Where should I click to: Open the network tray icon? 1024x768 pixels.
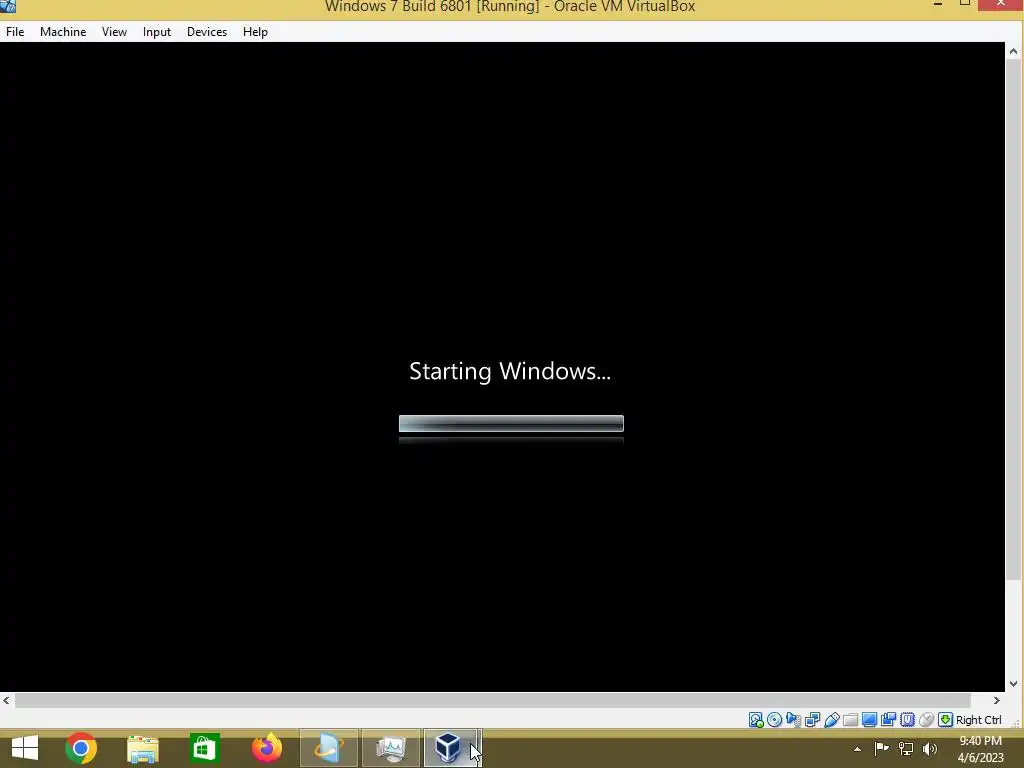906,749
